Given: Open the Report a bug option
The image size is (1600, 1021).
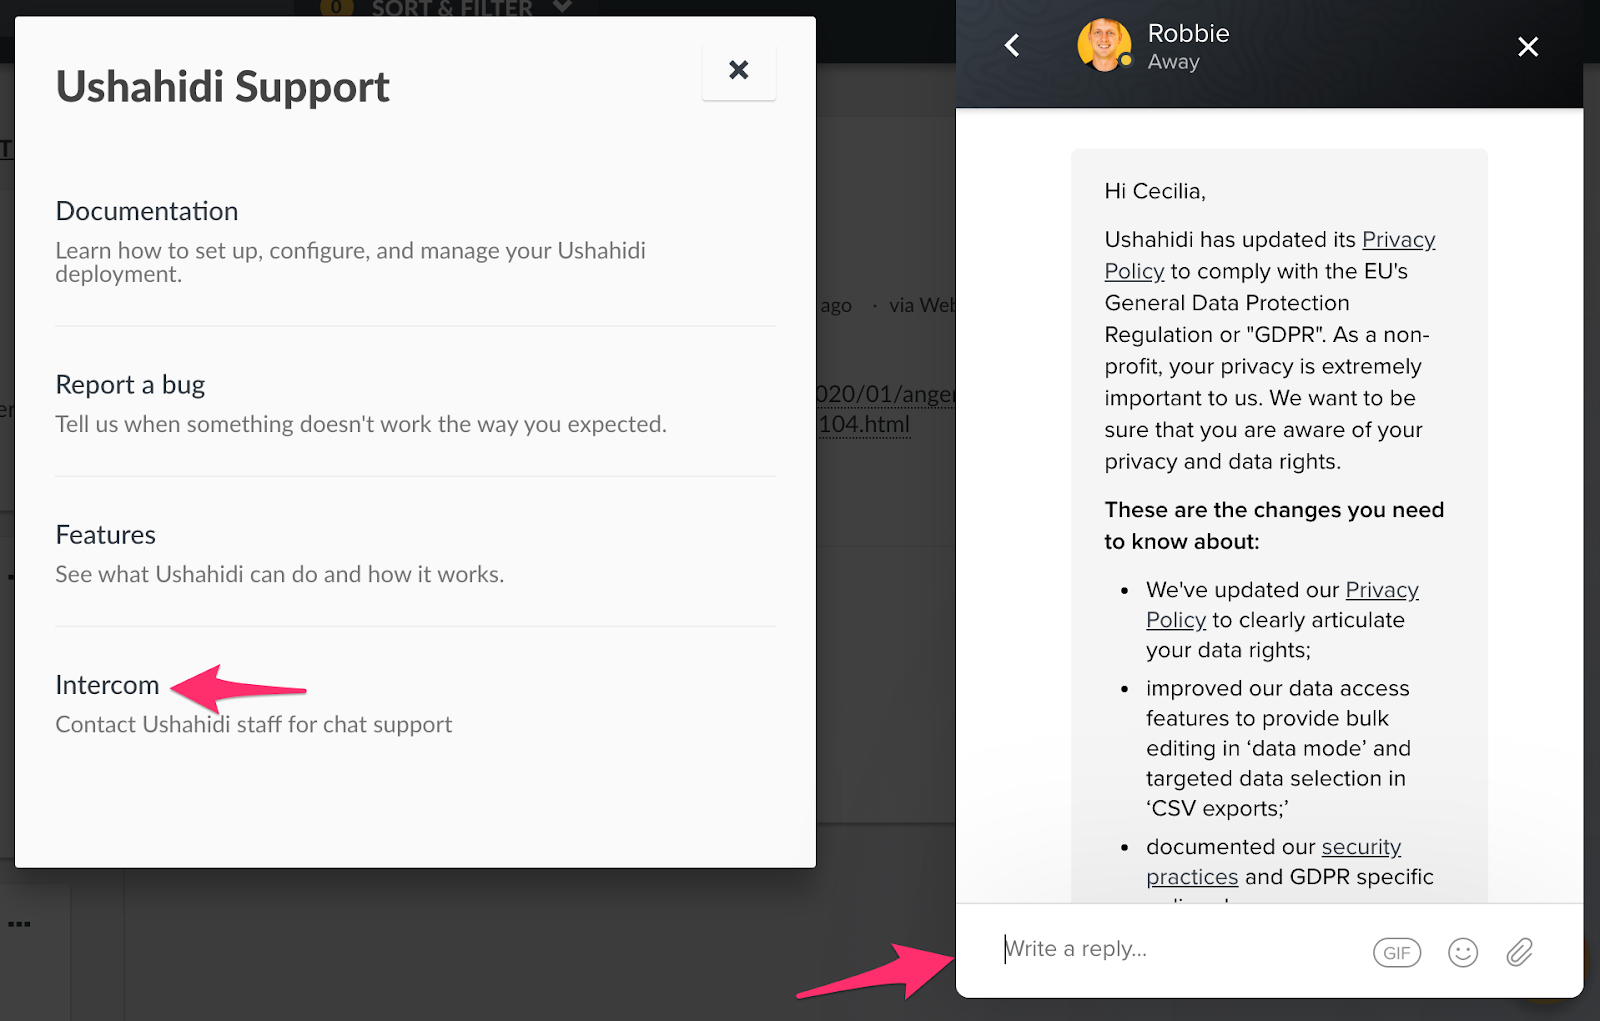Looking at the screenshot, I should click(x=130, y=385).
